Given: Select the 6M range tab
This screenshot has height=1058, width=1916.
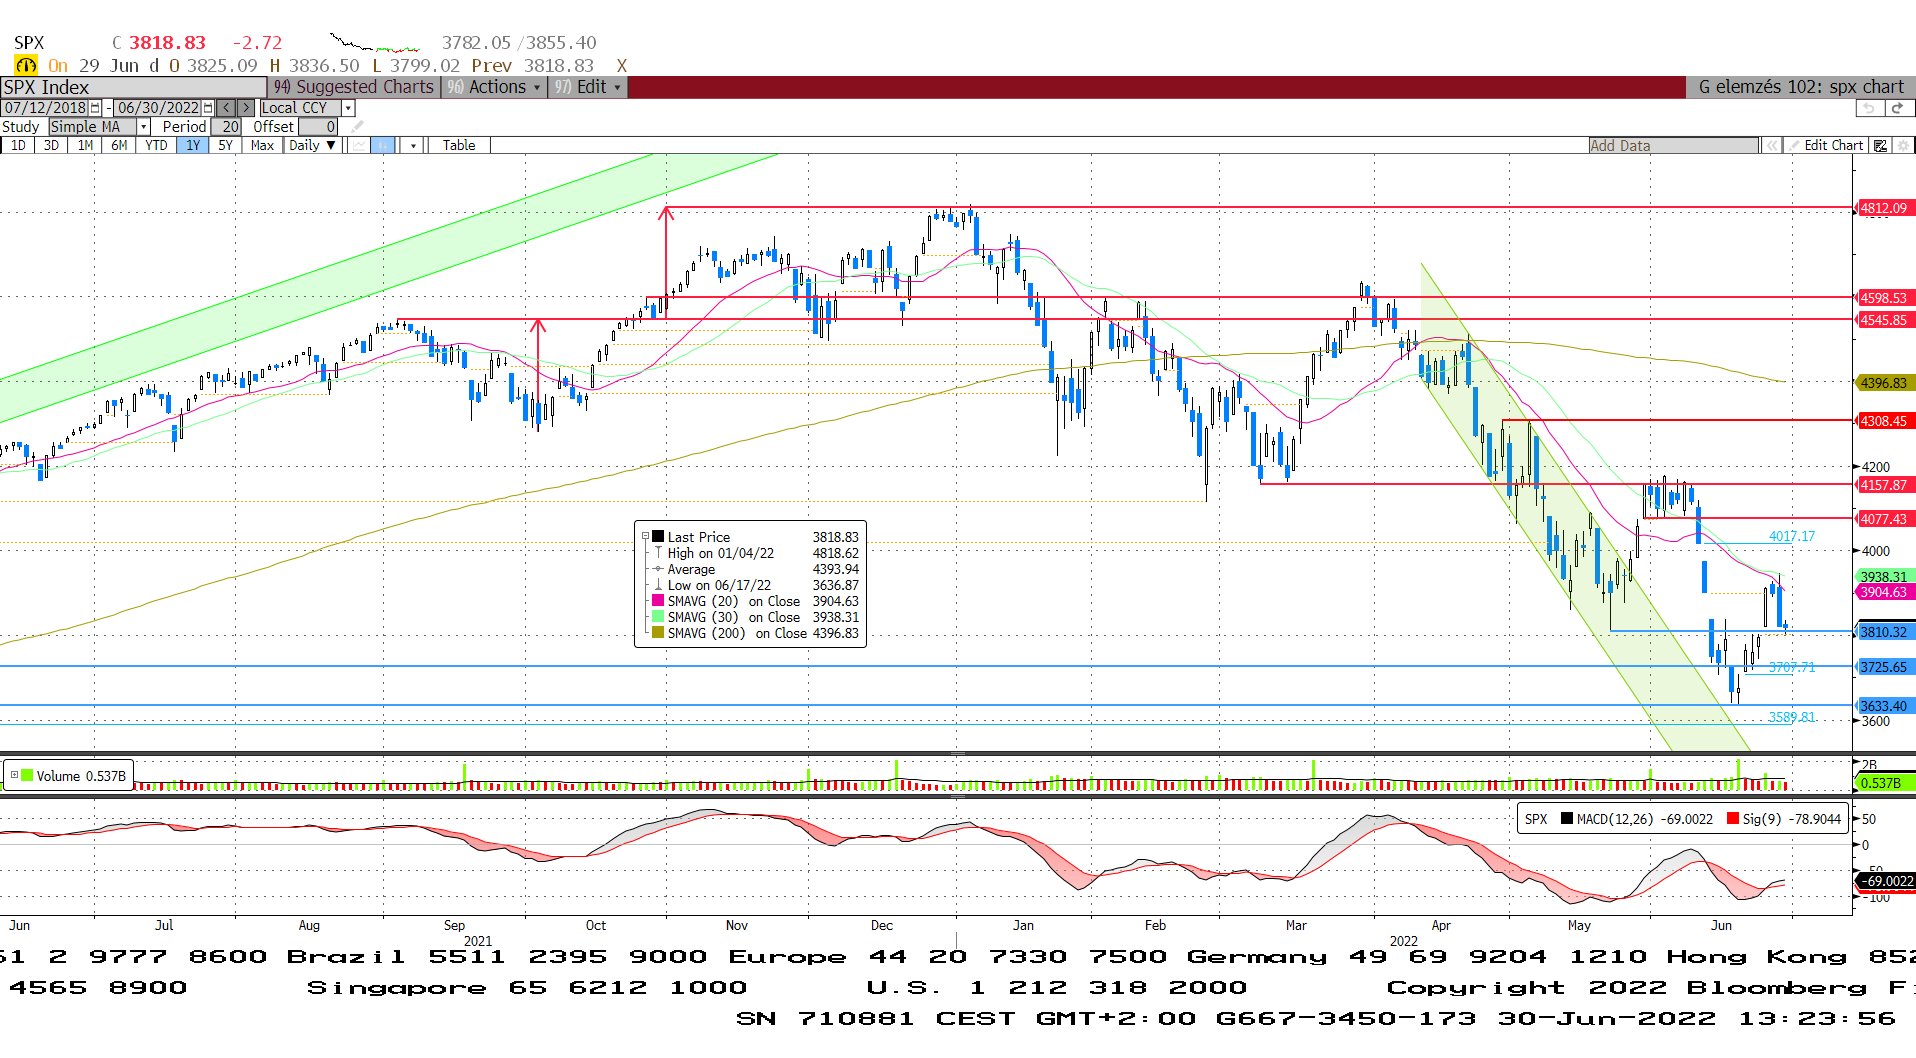Looking at the screenshot, I should click(x=119, y=145).
